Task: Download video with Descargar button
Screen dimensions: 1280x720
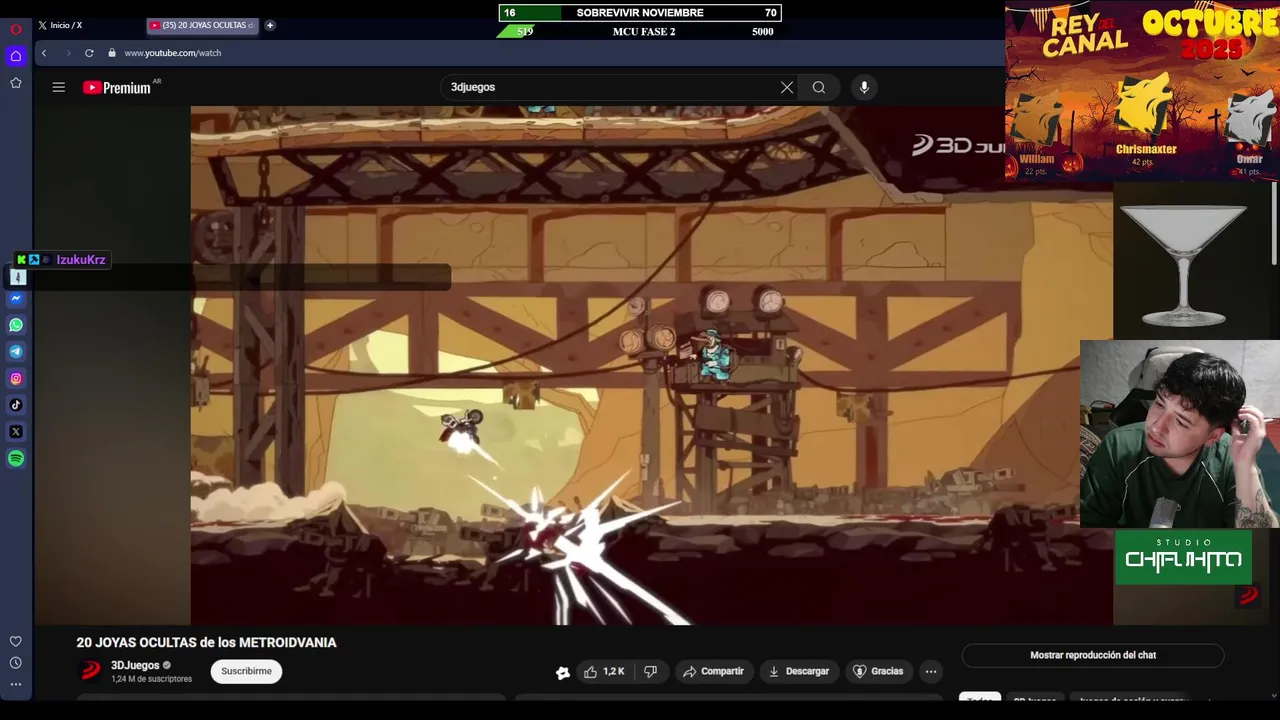Action: [x=798, y=671]
